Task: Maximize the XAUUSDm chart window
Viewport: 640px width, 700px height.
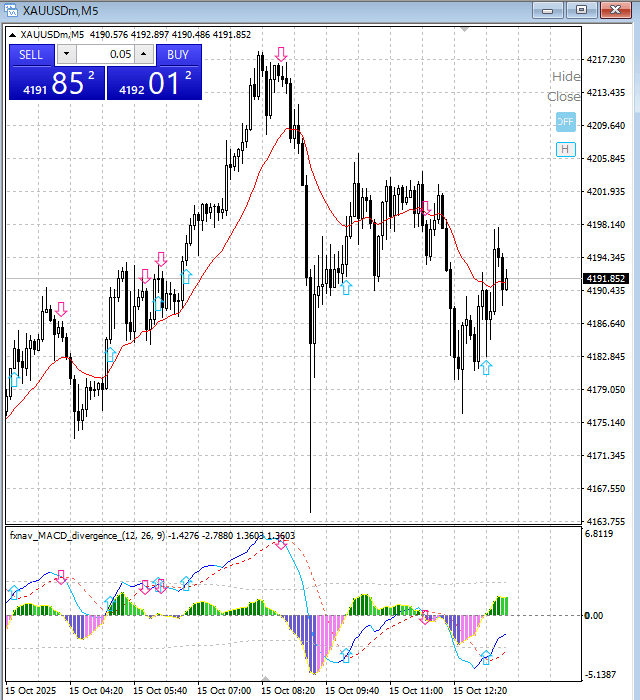Action: click(580, 10)
